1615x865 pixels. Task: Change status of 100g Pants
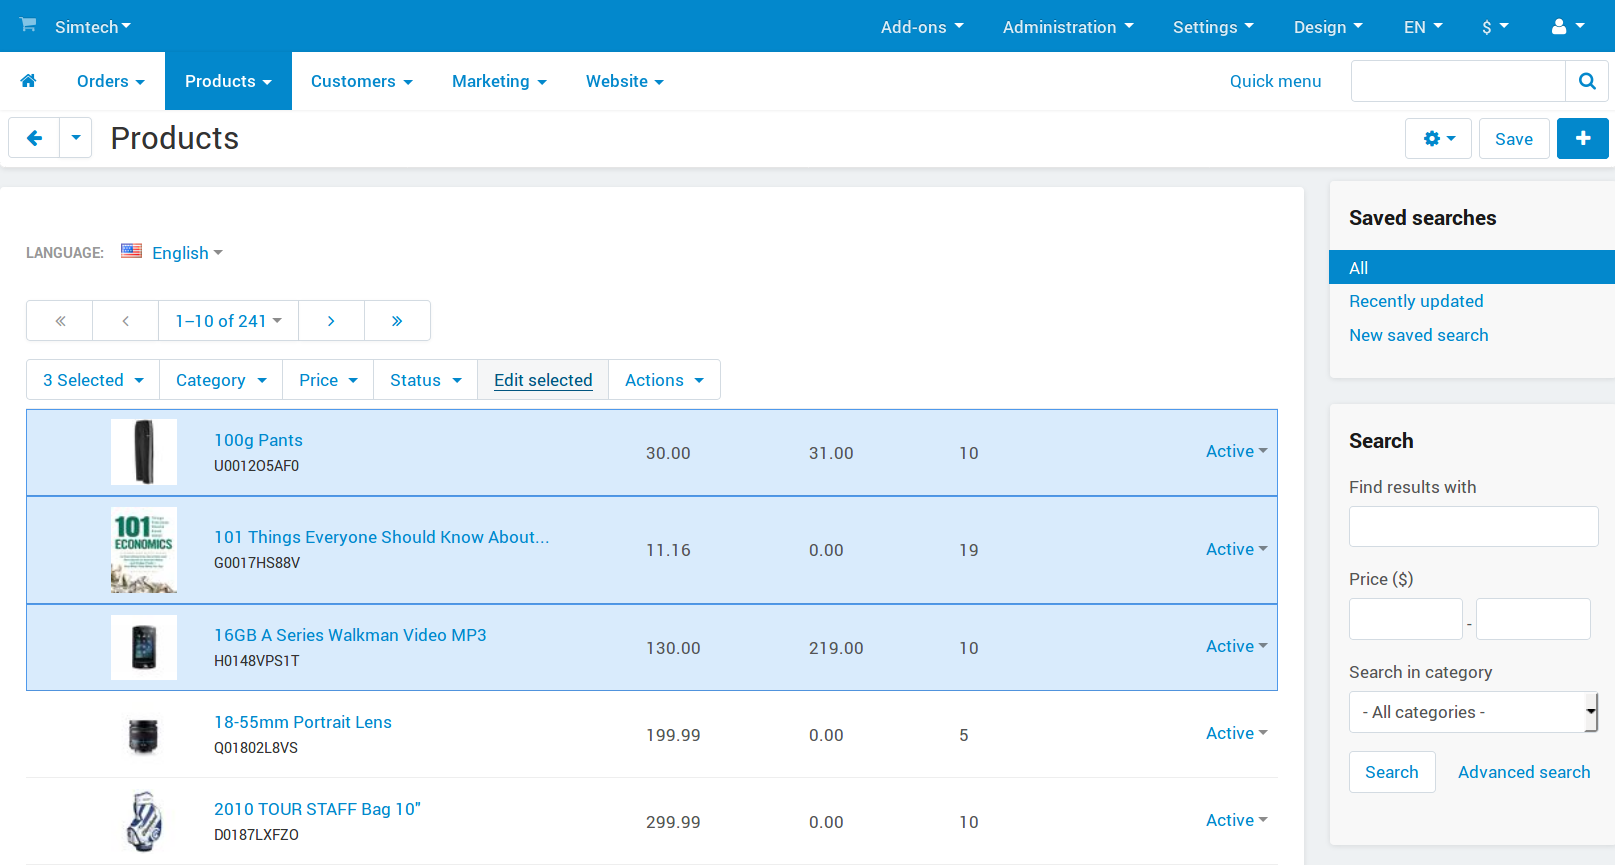(1236, 451)
